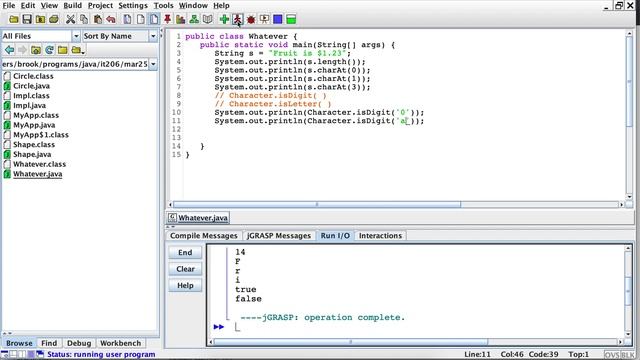Screen dimensions: 640x360
Task: Click the blank page toolbar icon
Action: [140, 19]
